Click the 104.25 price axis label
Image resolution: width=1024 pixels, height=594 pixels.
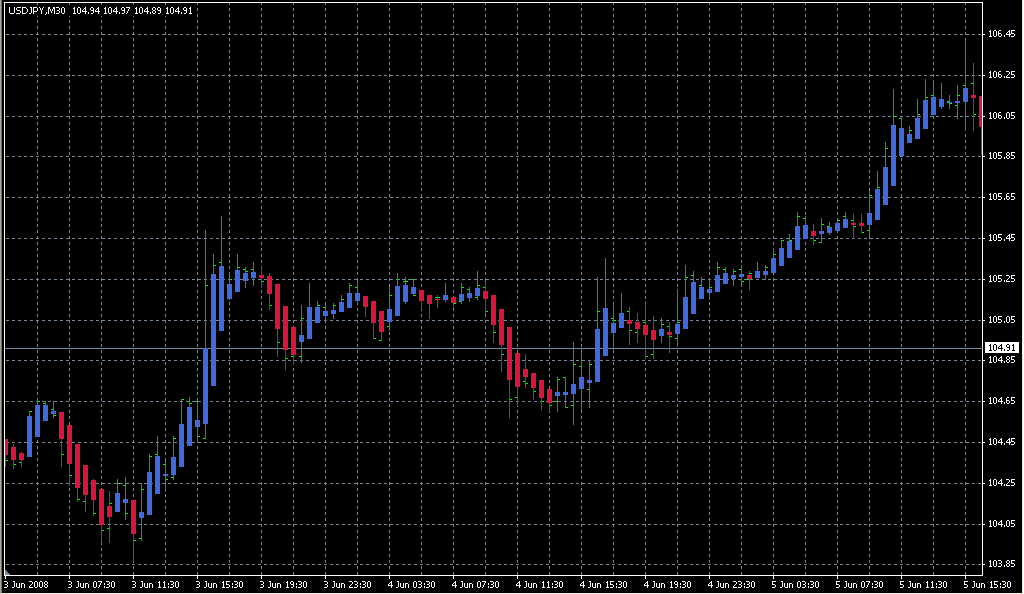pos(1001,483)
